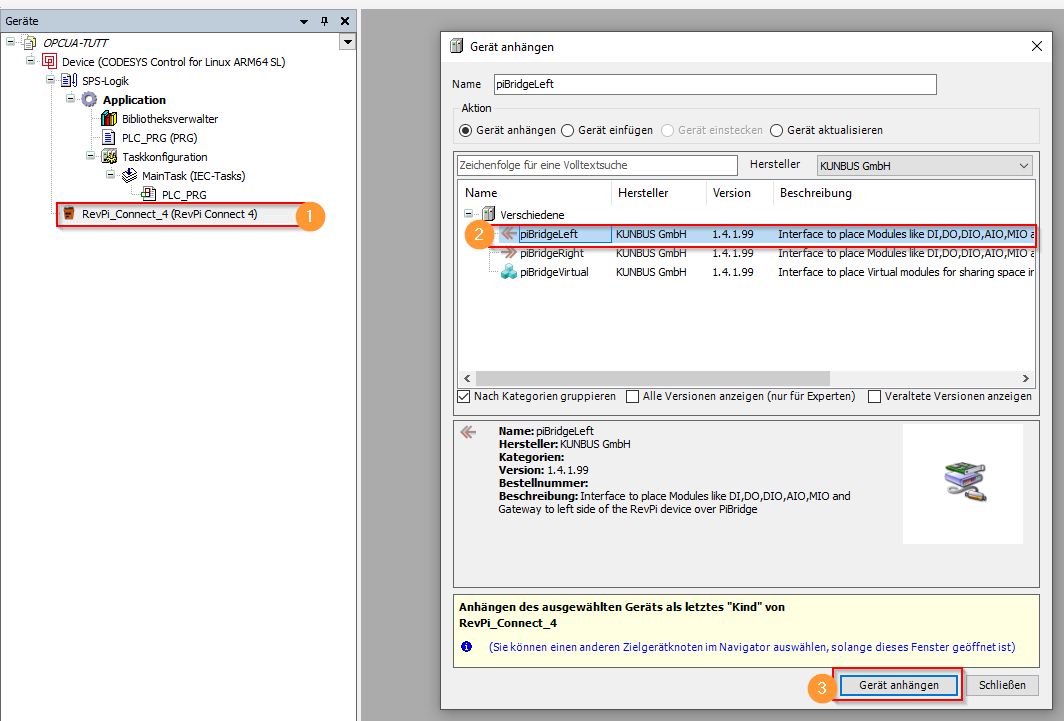Open the Geräte panel dropdown chevron

[303, 20]
